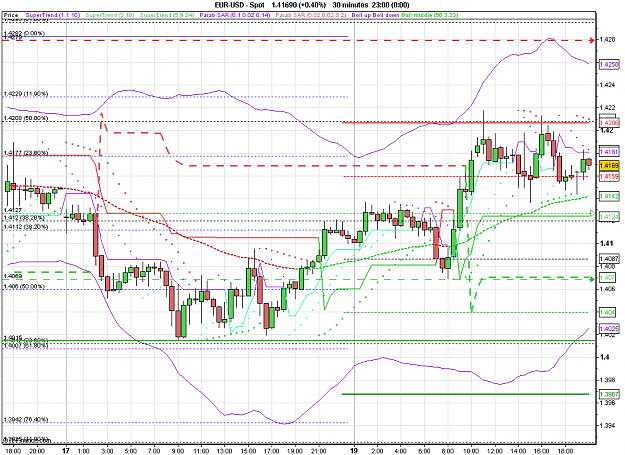Click the 1.398 price axis tick label
The width and height of the screenshot is (625, 455).
click(607, 380)
